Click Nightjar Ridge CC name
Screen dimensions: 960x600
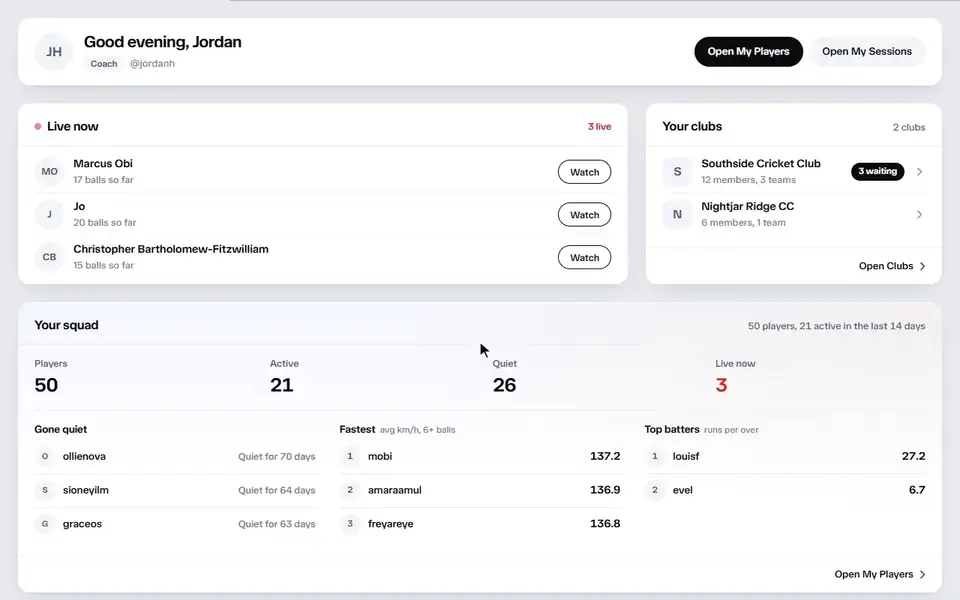pos(748,206)
